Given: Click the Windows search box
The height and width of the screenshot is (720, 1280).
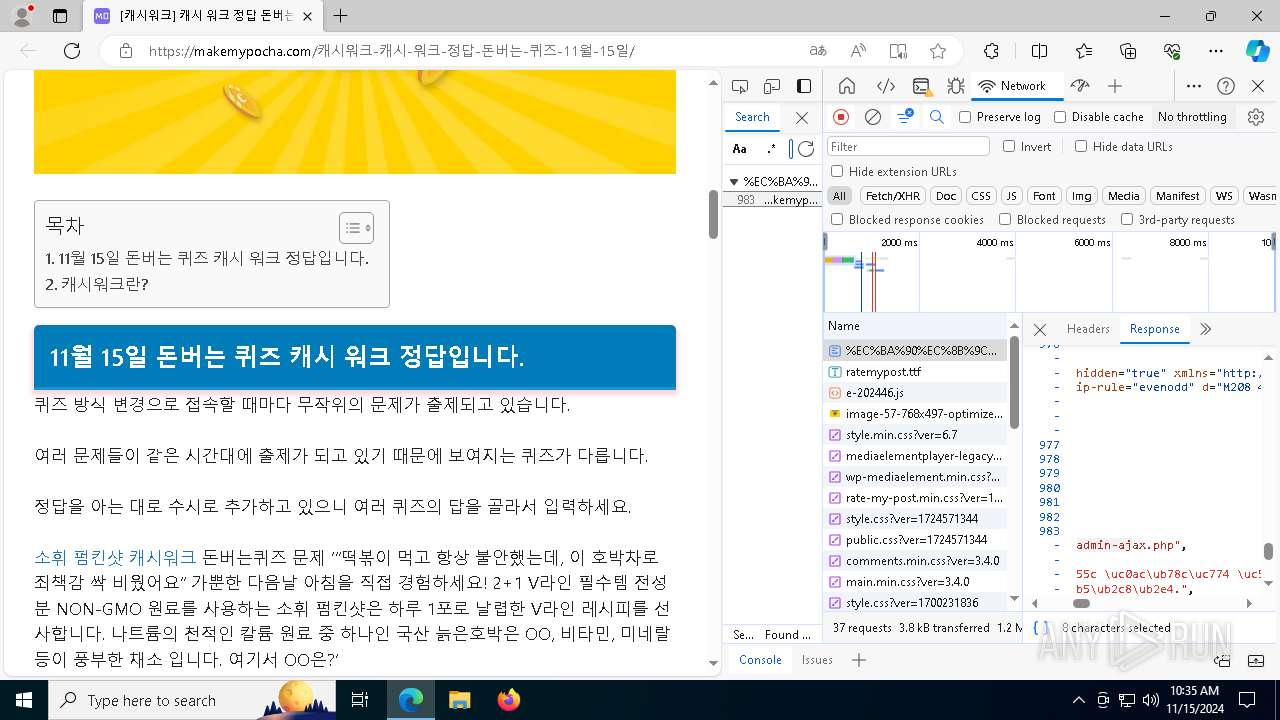Looking at the screenshot, I should point(192,700).
